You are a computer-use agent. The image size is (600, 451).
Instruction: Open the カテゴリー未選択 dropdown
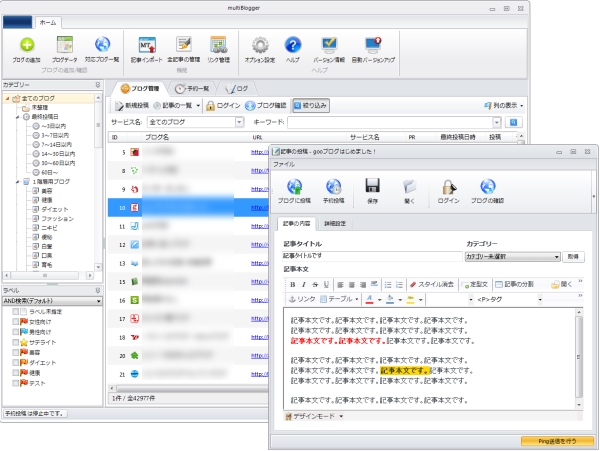[513, 256]
